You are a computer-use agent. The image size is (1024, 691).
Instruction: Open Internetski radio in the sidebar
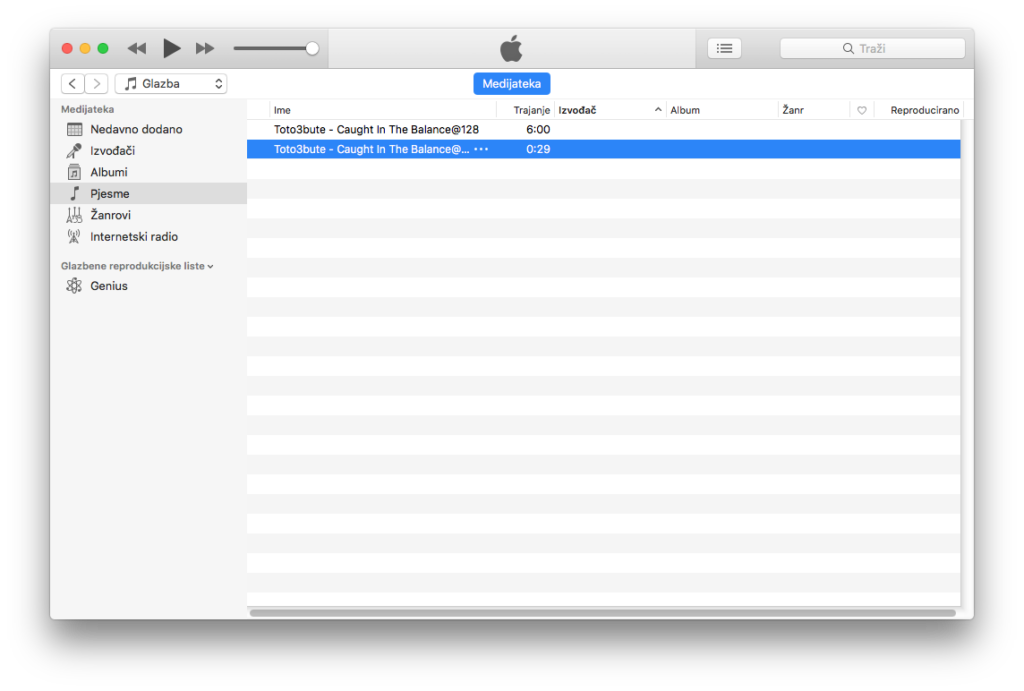click(133, 237)
